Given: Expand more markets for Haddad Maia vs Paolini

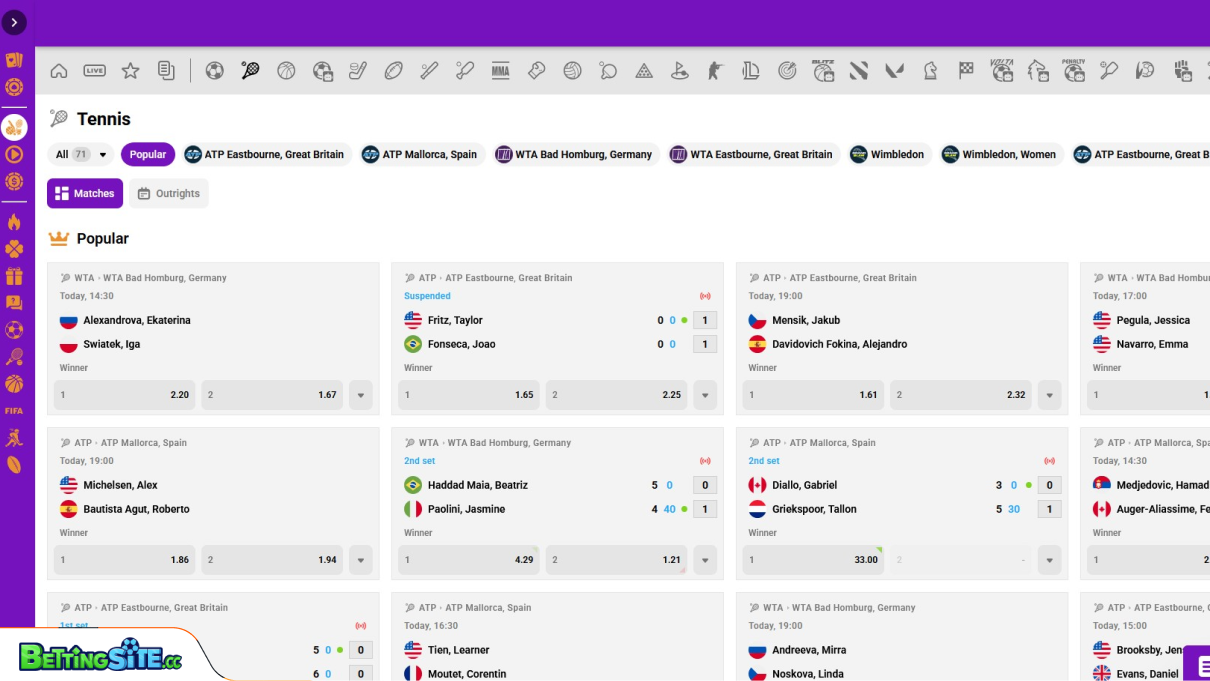Looking at the screenshot, I should coord(705,560).
